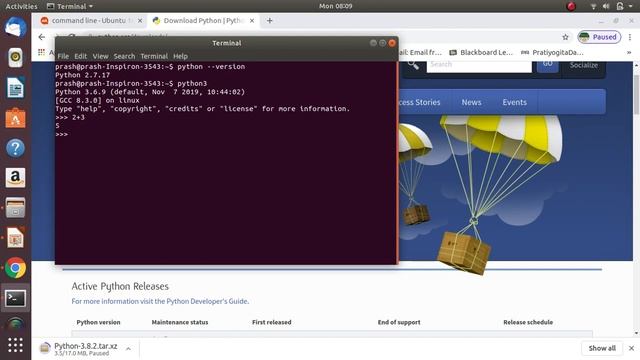Image resolution: width=640 pixels, height=360 pixels.
Task: Open the network indicator in top bar
Action: 593,6
